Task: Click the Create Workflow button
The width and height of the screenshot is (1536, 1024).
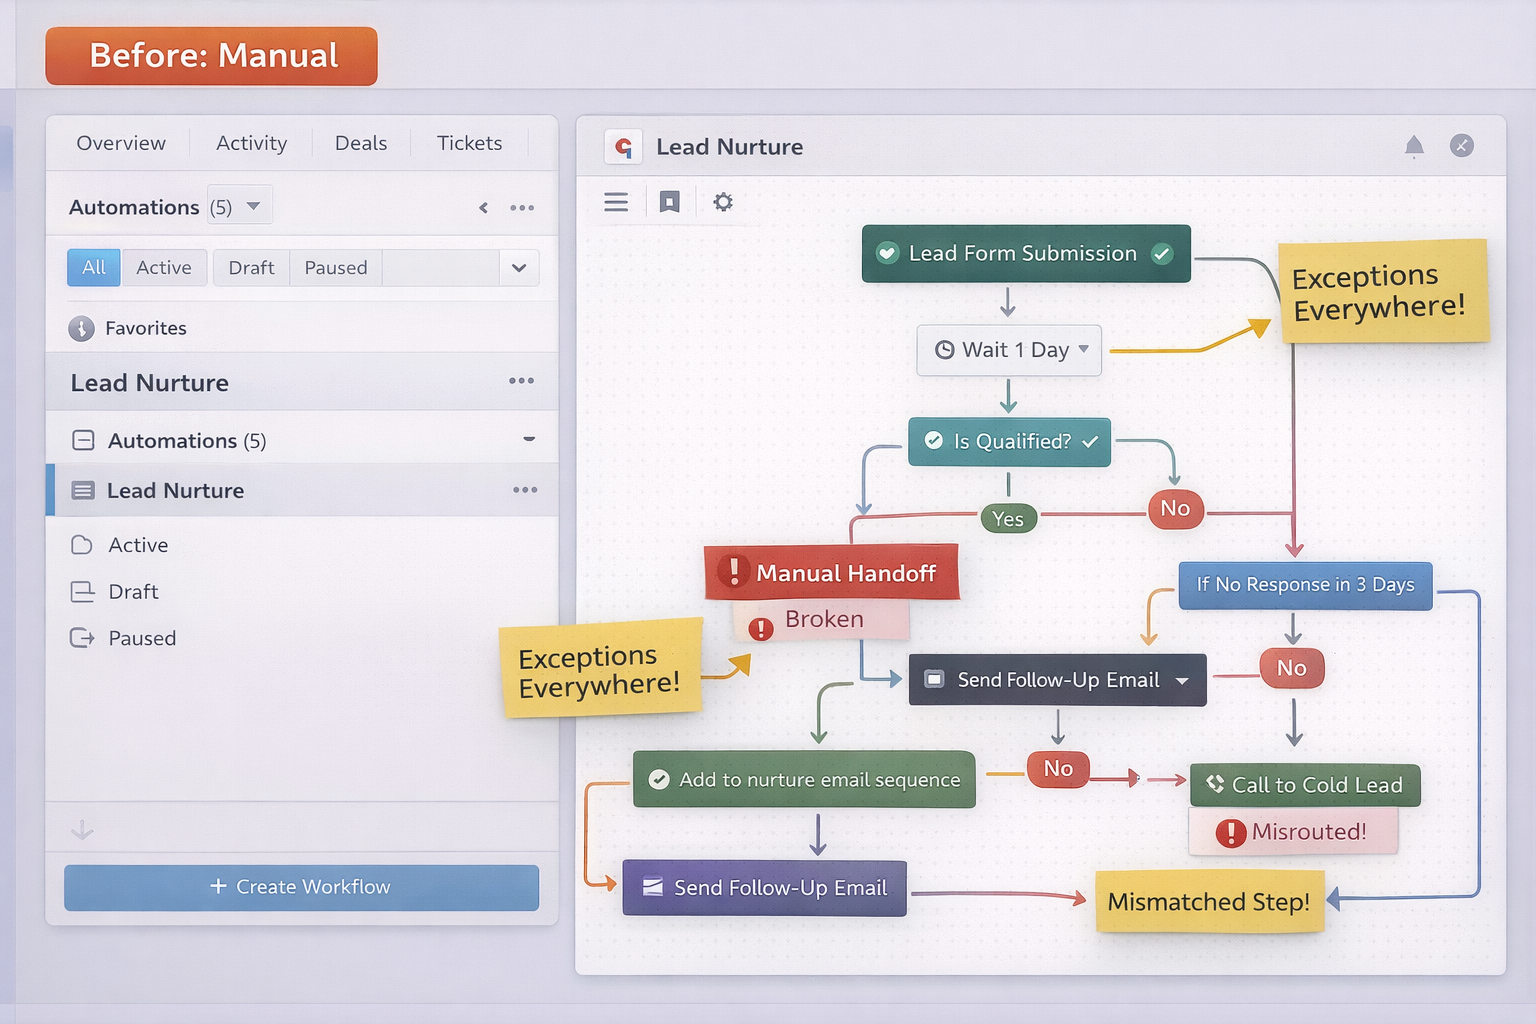Action: coord(301,887)
